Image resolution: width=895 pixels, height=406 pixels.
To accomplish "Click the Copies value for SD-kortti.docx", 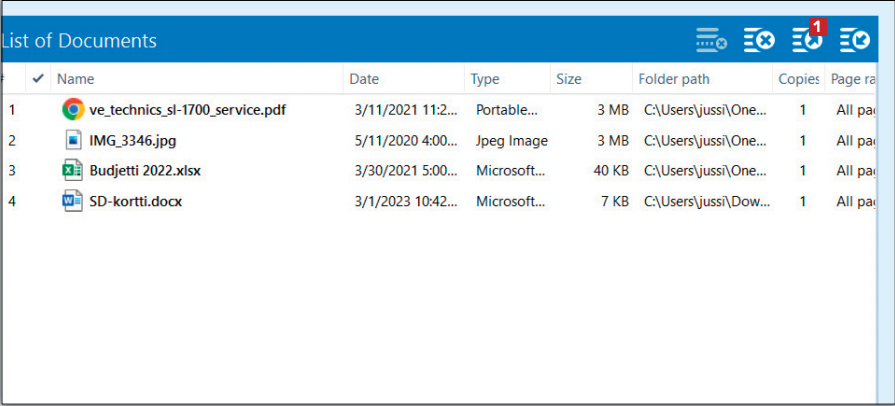I will 802,201.
